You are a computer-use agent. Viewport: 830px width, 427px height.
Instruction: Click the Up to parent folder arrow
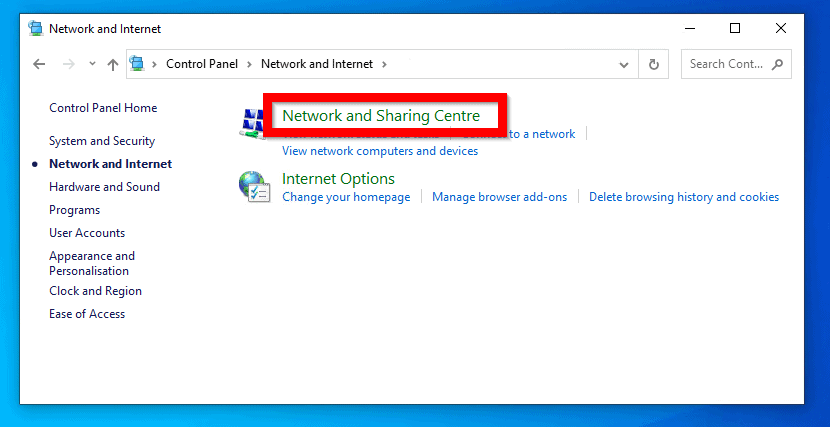(x=113, y=64)
